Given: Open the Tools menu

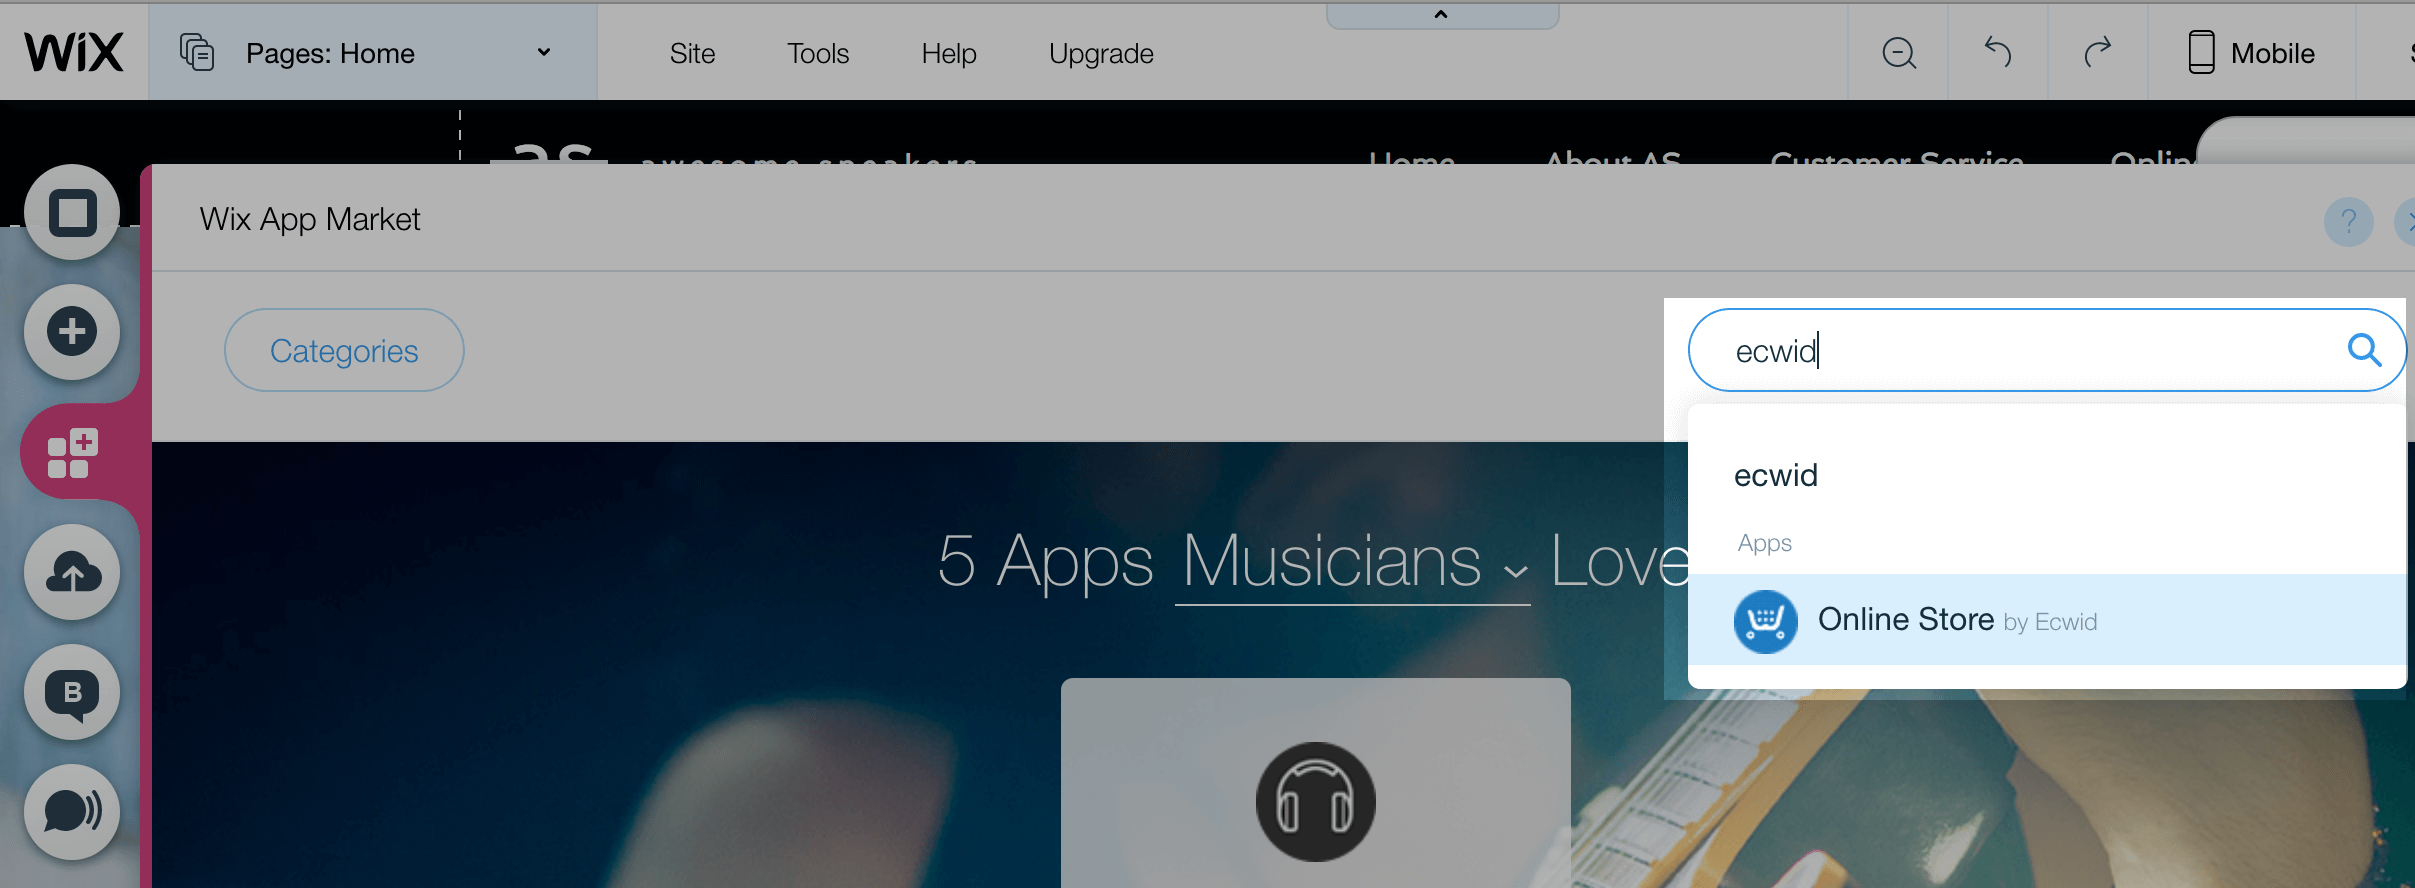Looking at the screenshot, I should tap(818, 53).
